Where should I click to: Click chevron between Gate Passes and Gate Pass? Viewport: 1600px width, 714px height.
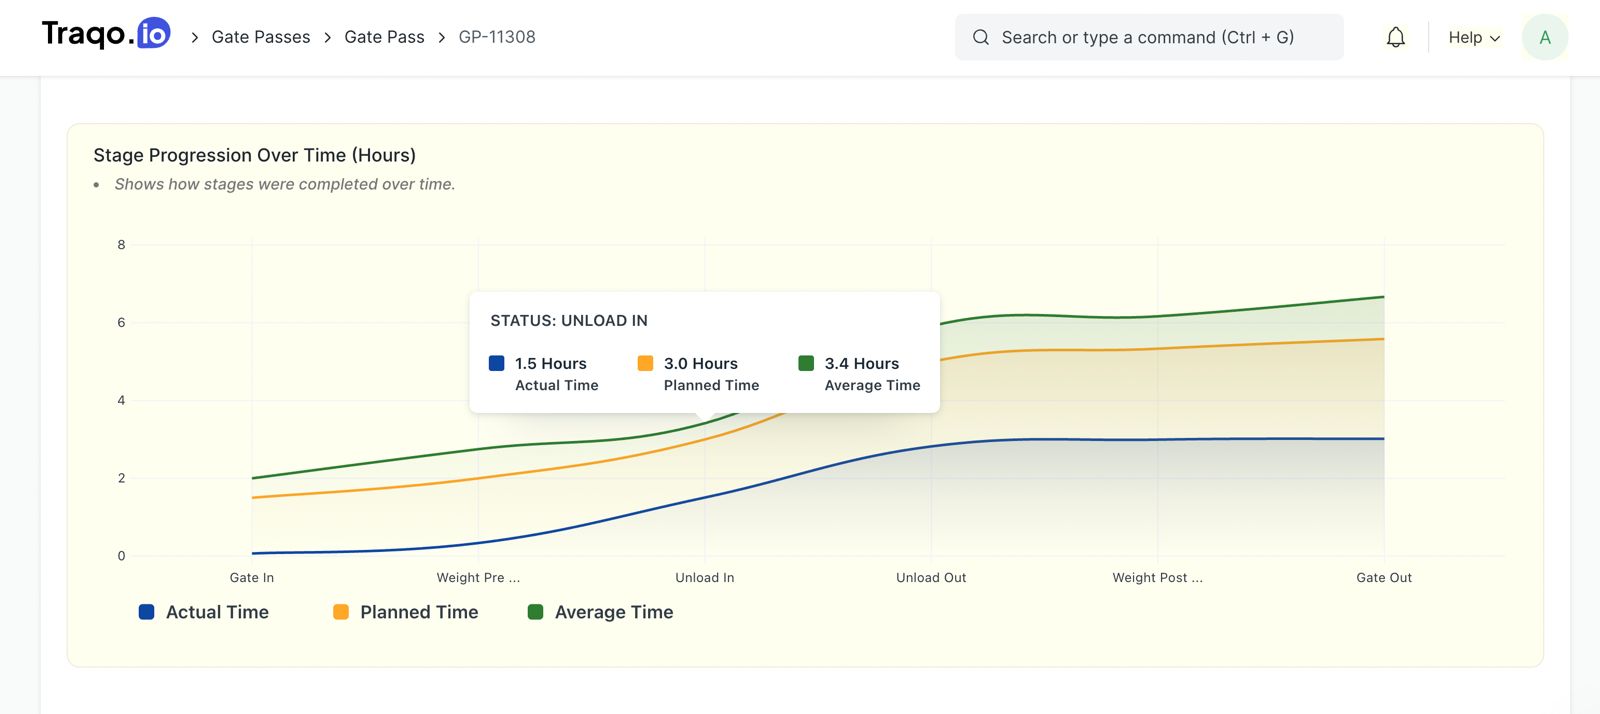327,38
